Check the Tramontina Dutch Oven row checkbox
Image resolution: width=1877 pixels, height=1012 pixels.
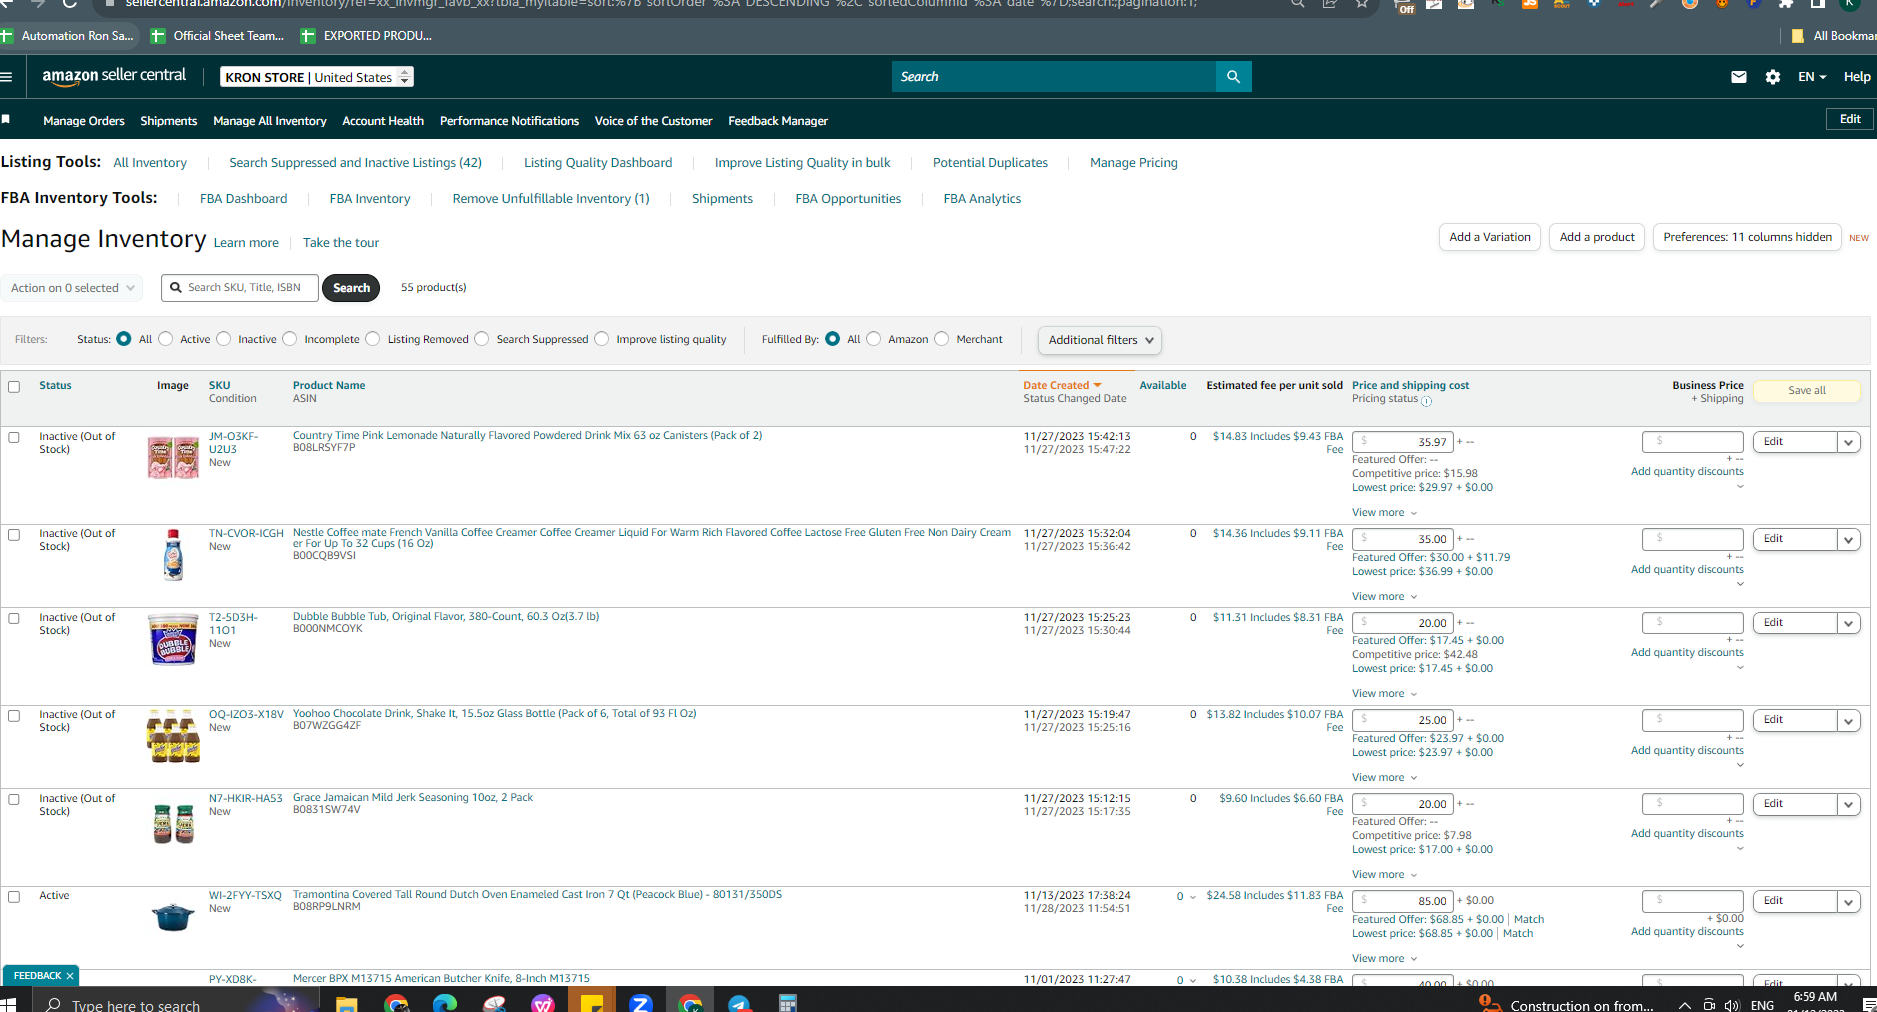click(14, 897)
